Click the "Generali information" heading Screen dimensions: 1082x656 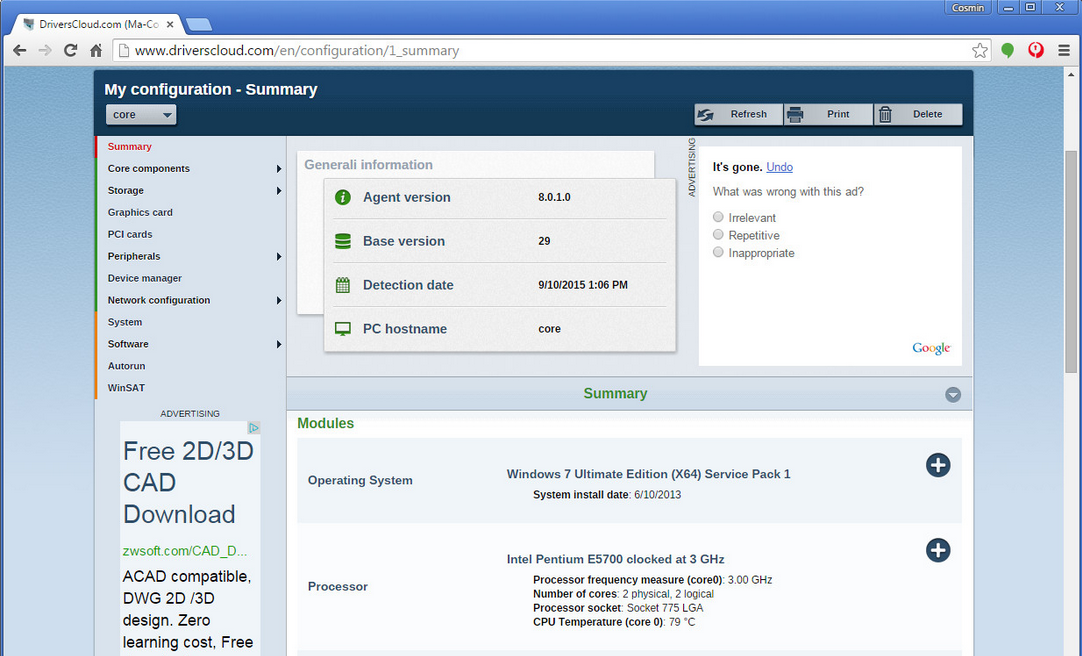[x=368, y=165]
